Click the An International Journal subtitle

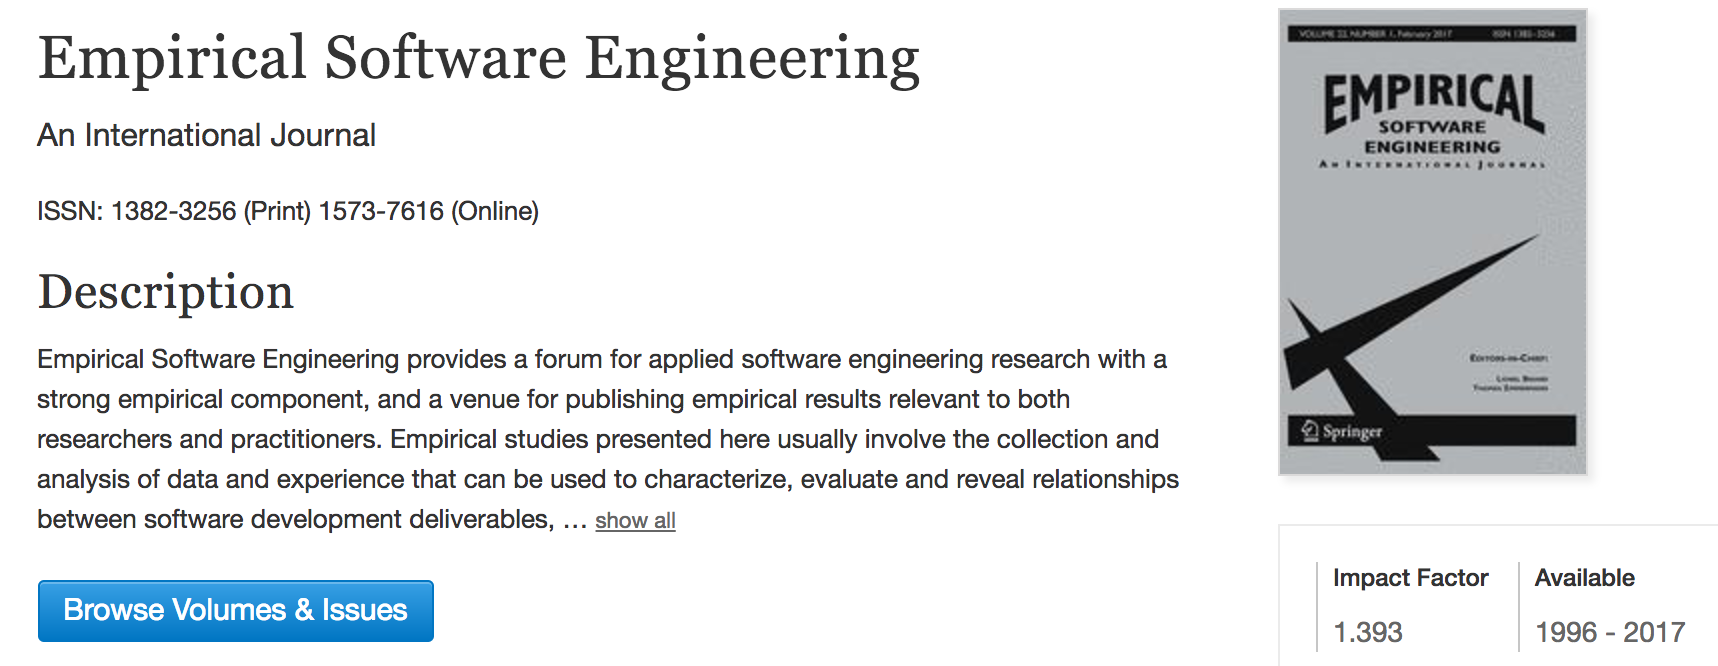coord(206,135)
